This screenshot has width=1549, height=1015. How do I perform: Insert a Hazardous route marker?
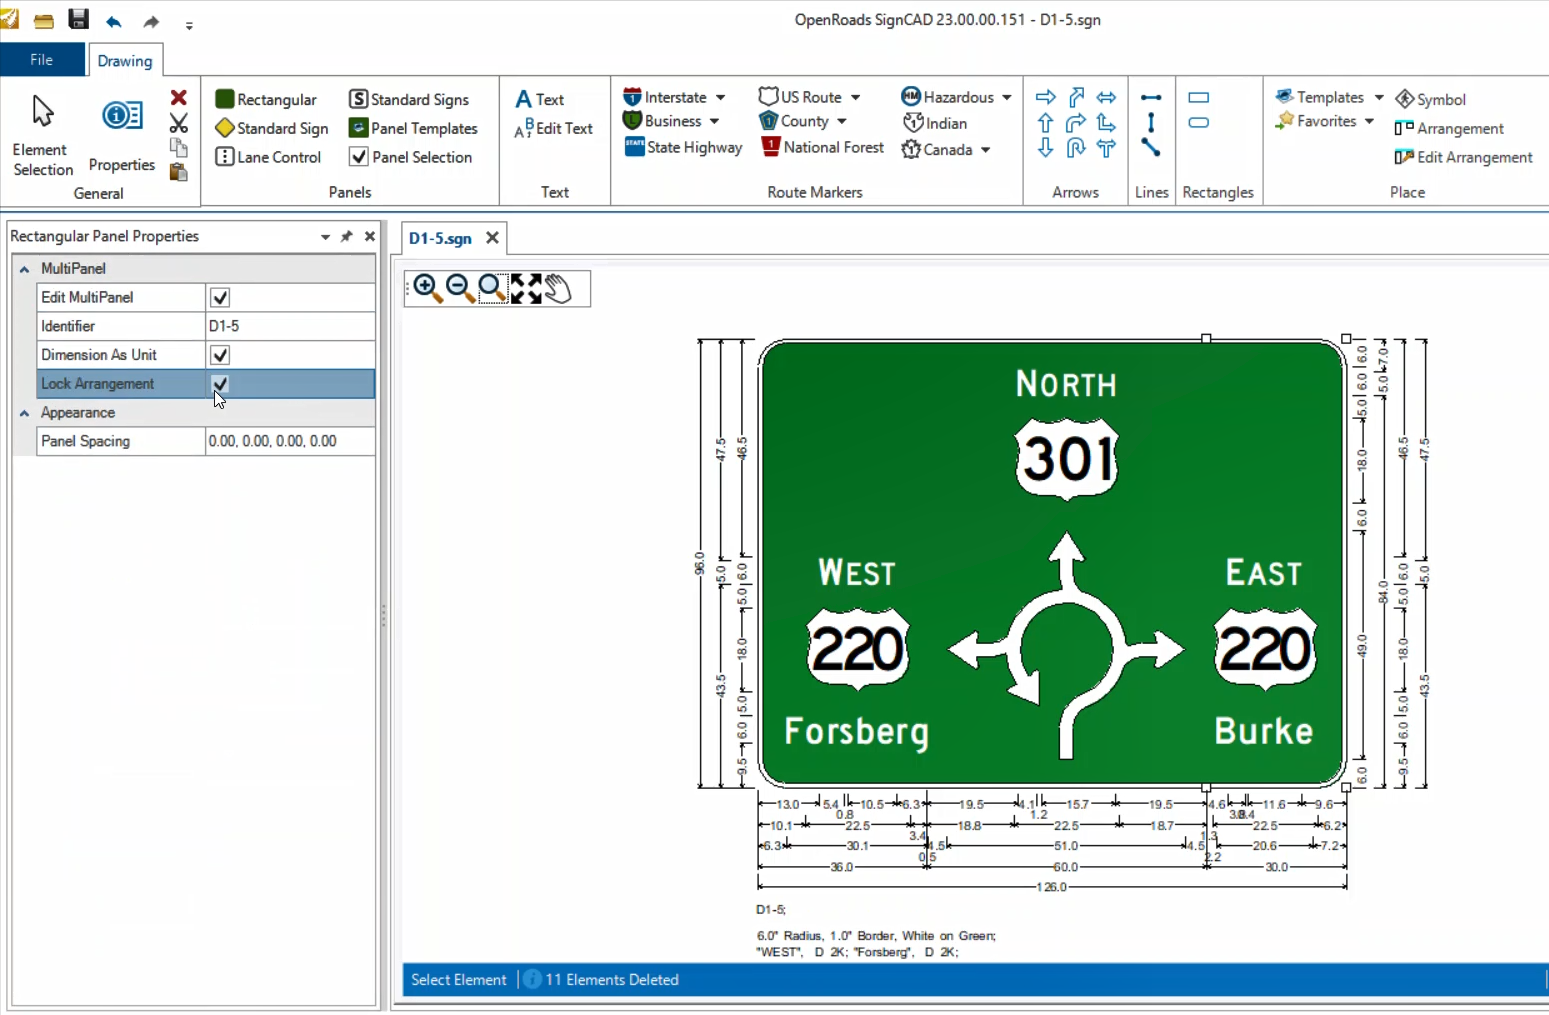[x=948, y=96]
